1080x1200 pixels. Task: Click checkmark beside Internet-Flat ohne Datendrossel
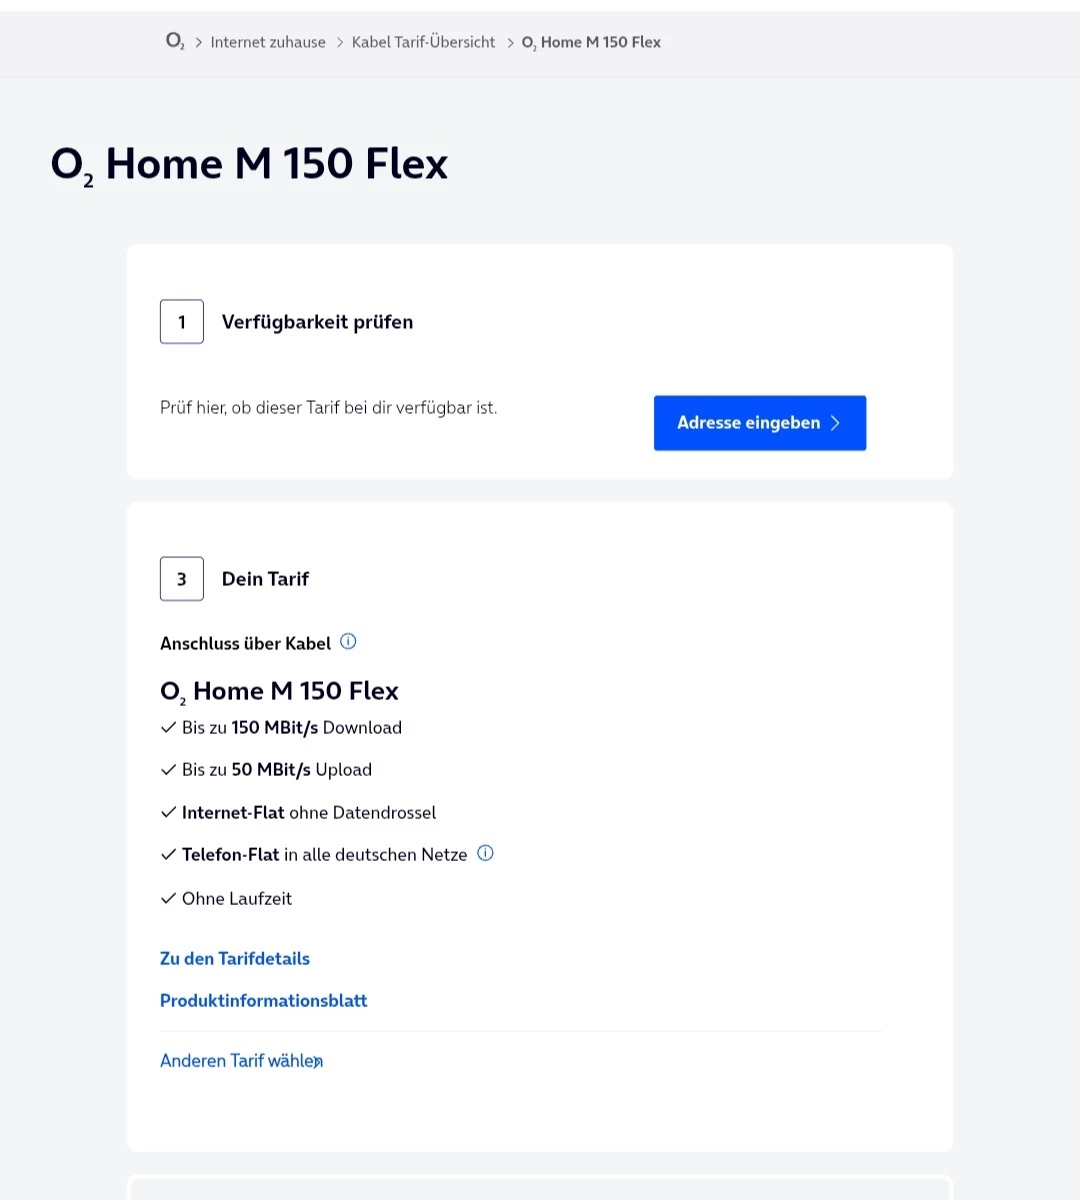168,812
